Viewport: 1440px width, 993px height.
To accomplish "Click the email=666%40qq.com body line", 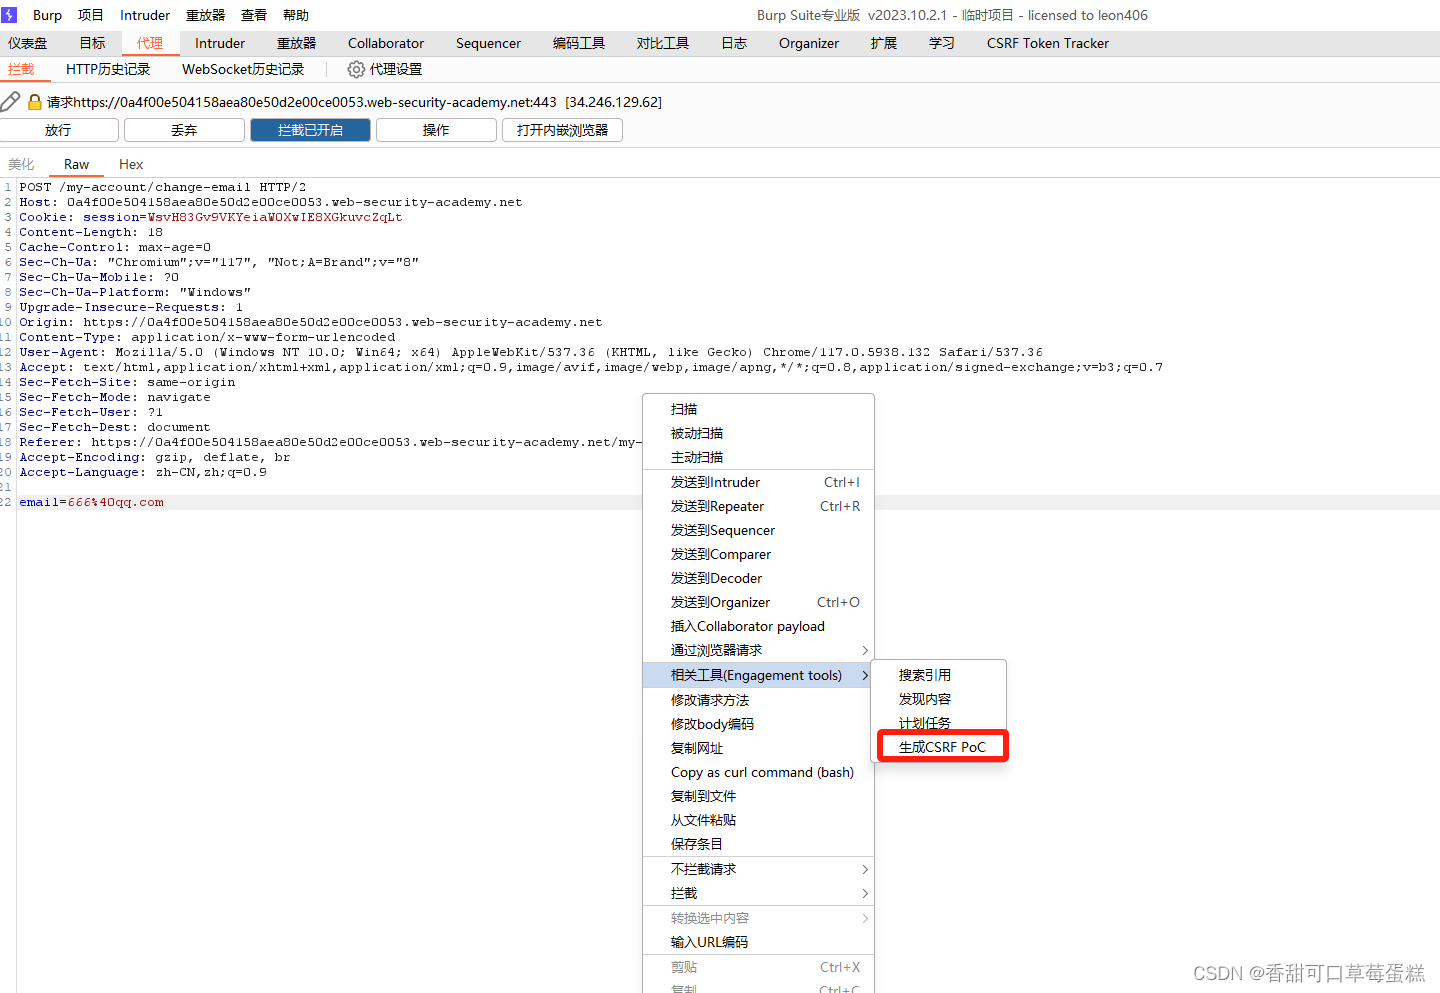I will pyautogui.click(x=92, y=502).
